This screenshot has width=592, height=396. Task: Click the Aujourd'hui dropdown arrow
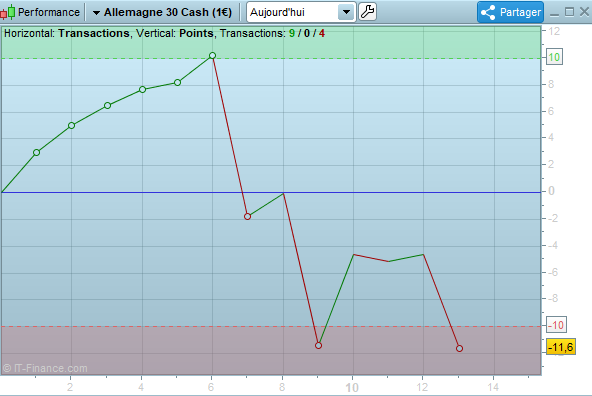346,12
